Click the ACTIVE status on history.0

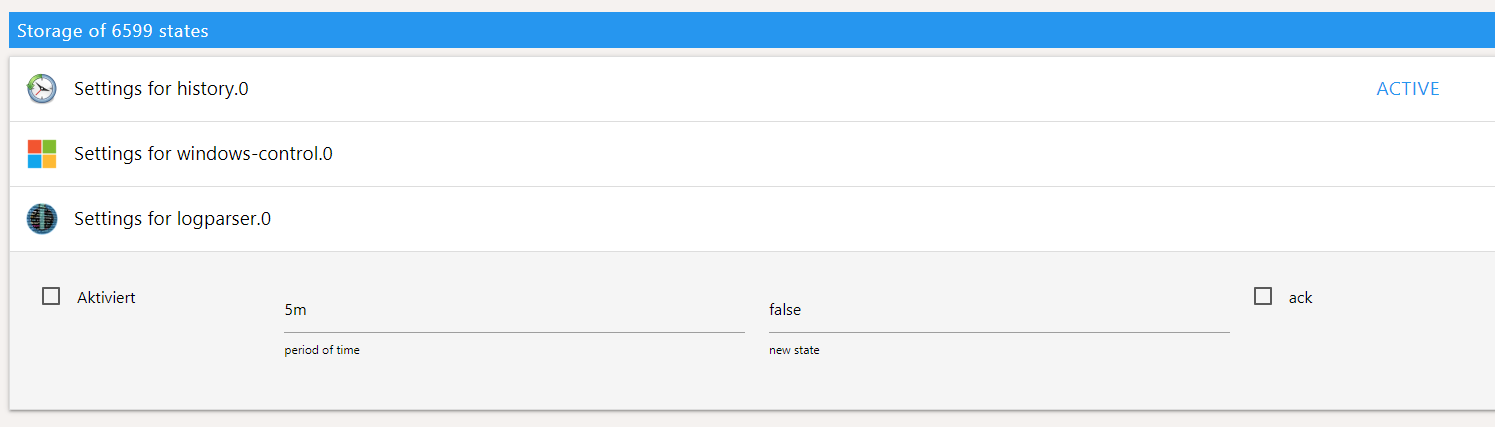coord(1407,89)
